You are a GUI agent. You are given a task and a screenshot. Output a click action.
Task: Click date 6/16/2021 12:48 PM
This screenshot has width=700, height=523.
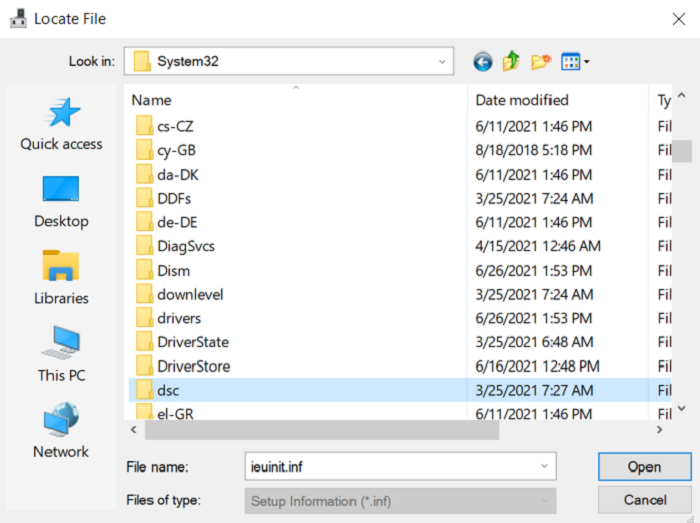[x=537, y=366]
